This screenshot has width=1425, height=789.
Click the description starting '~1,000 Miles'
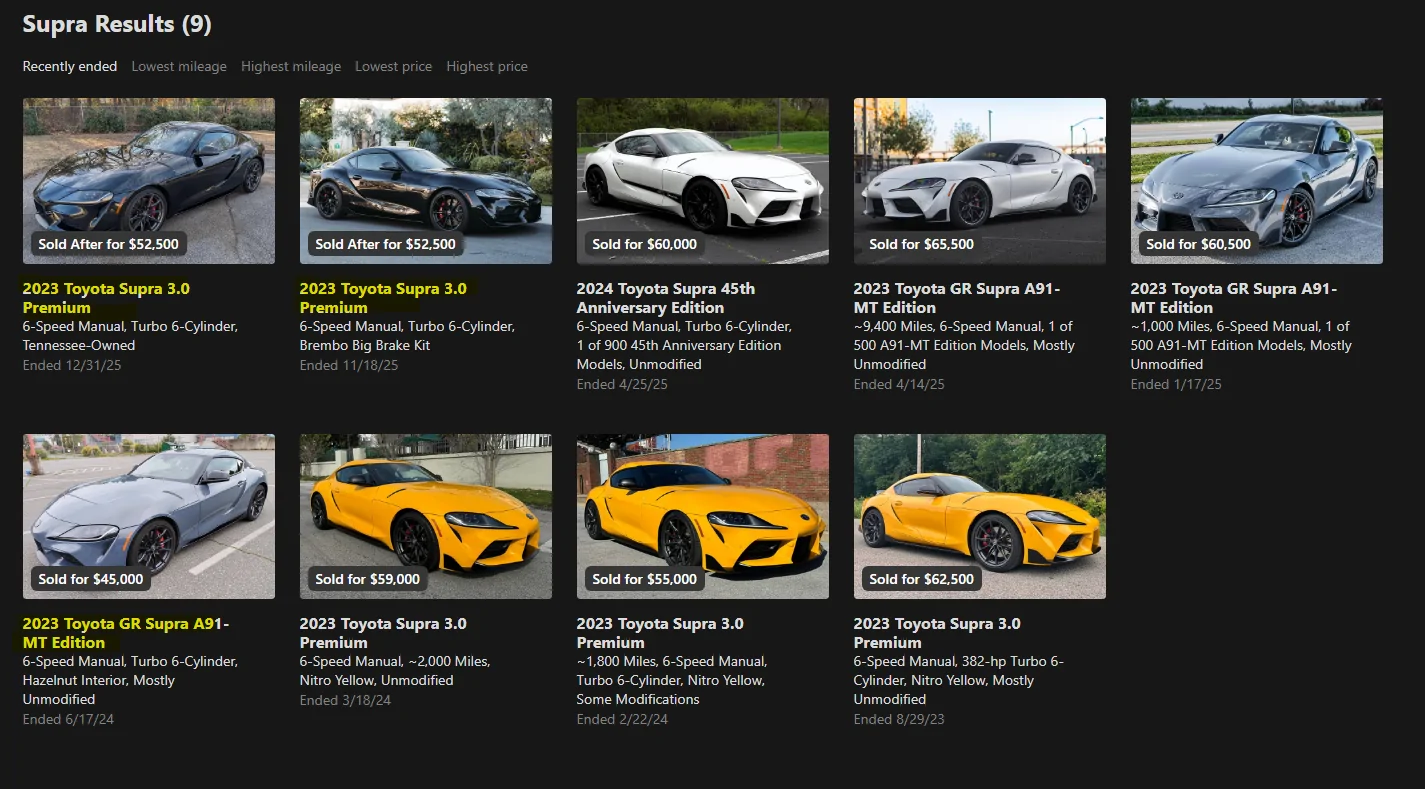1242,345
